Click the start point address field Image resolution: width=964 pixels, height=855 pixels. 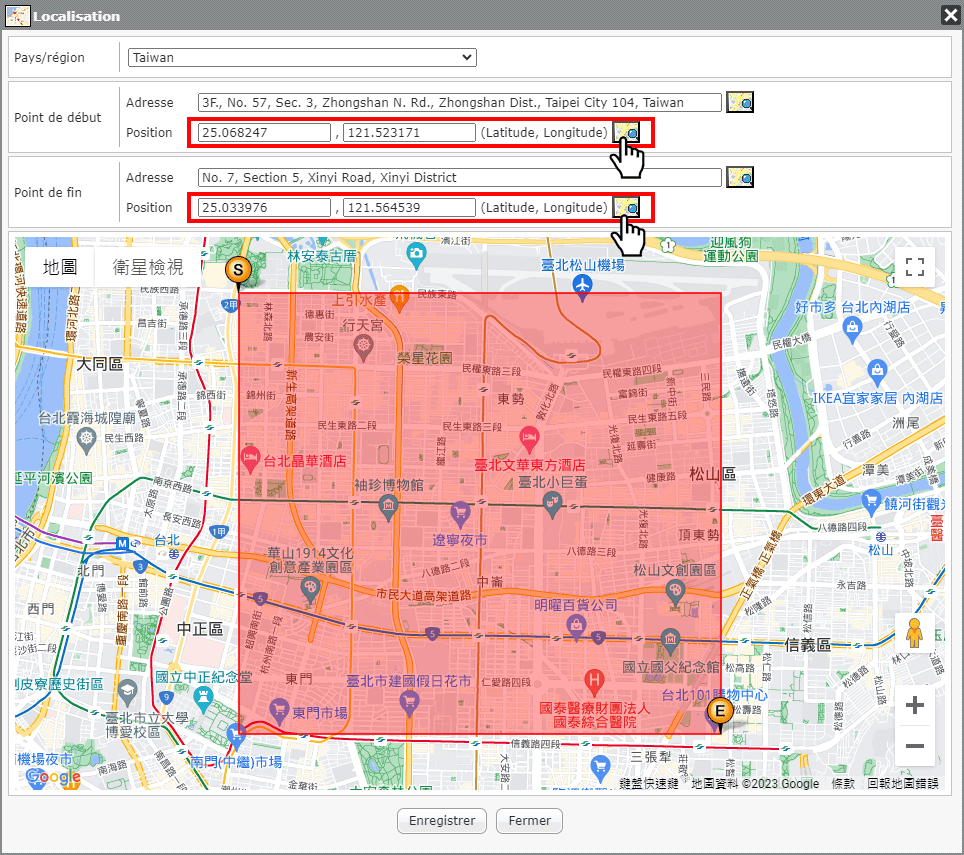459,102
